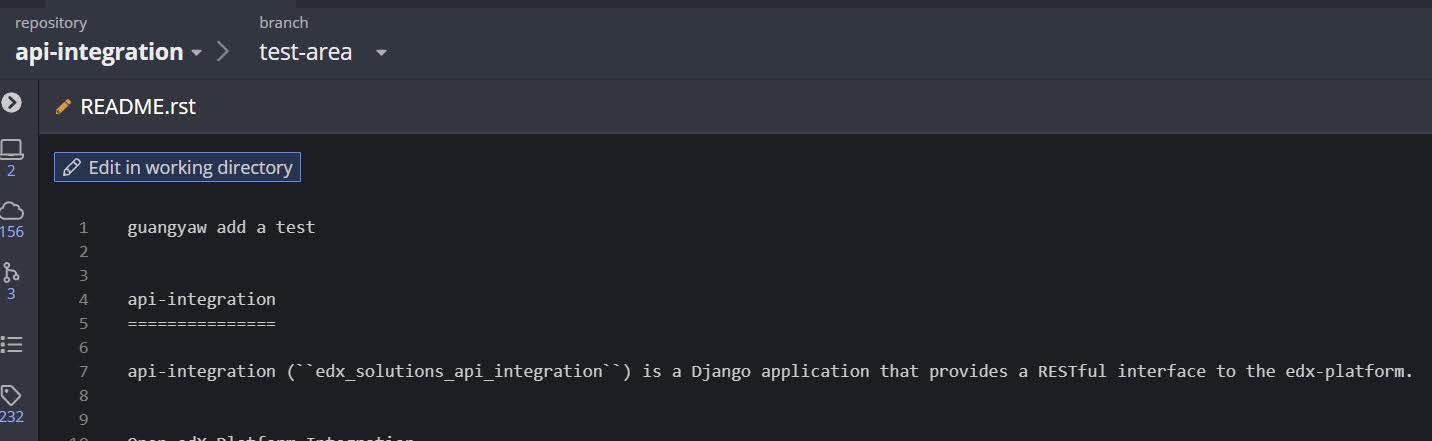This screenshot has width=1432, height=441.
Task: Click line number 5 in the gutter
Action: (84, 323)
